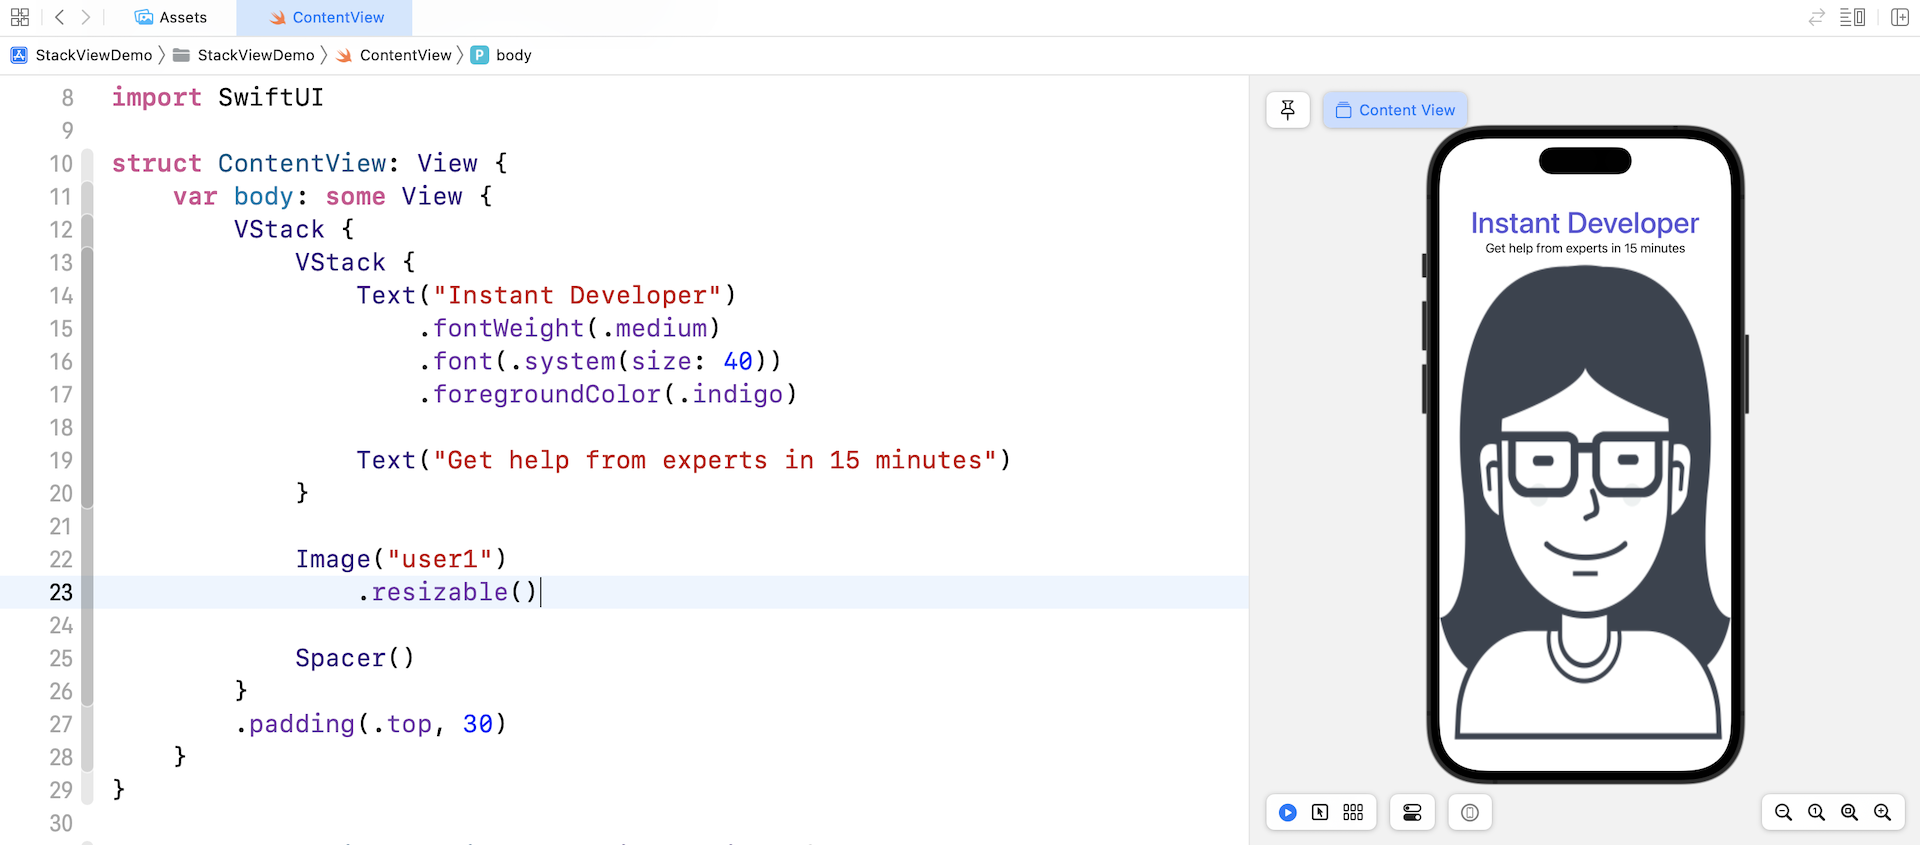Viewport: 1920px width, 845px height.
Task: Click the Content View preview button
Action: [1395, 110]
